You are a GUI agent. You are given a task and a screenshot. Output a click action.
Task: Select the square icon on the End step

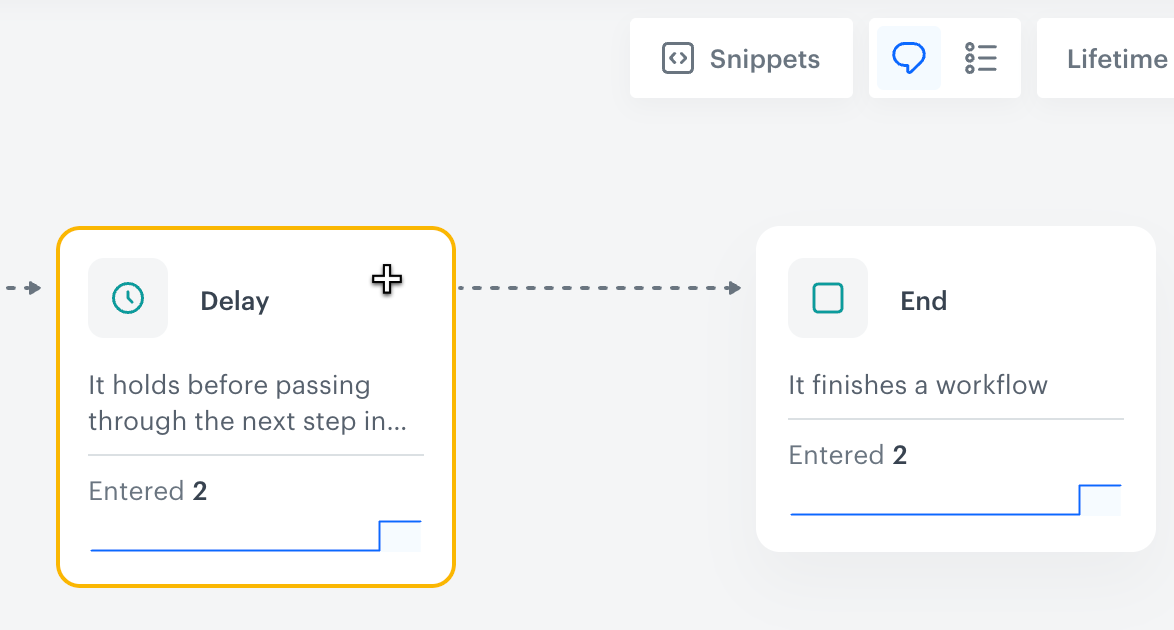tap(827, 298)
